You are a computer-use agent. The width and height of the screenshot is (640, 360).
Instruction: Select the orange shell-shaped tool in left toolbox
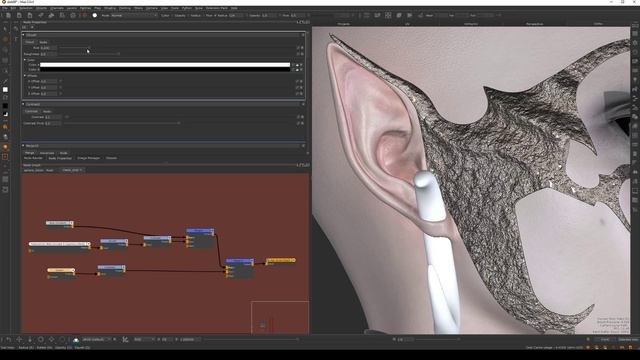(5, 127)
